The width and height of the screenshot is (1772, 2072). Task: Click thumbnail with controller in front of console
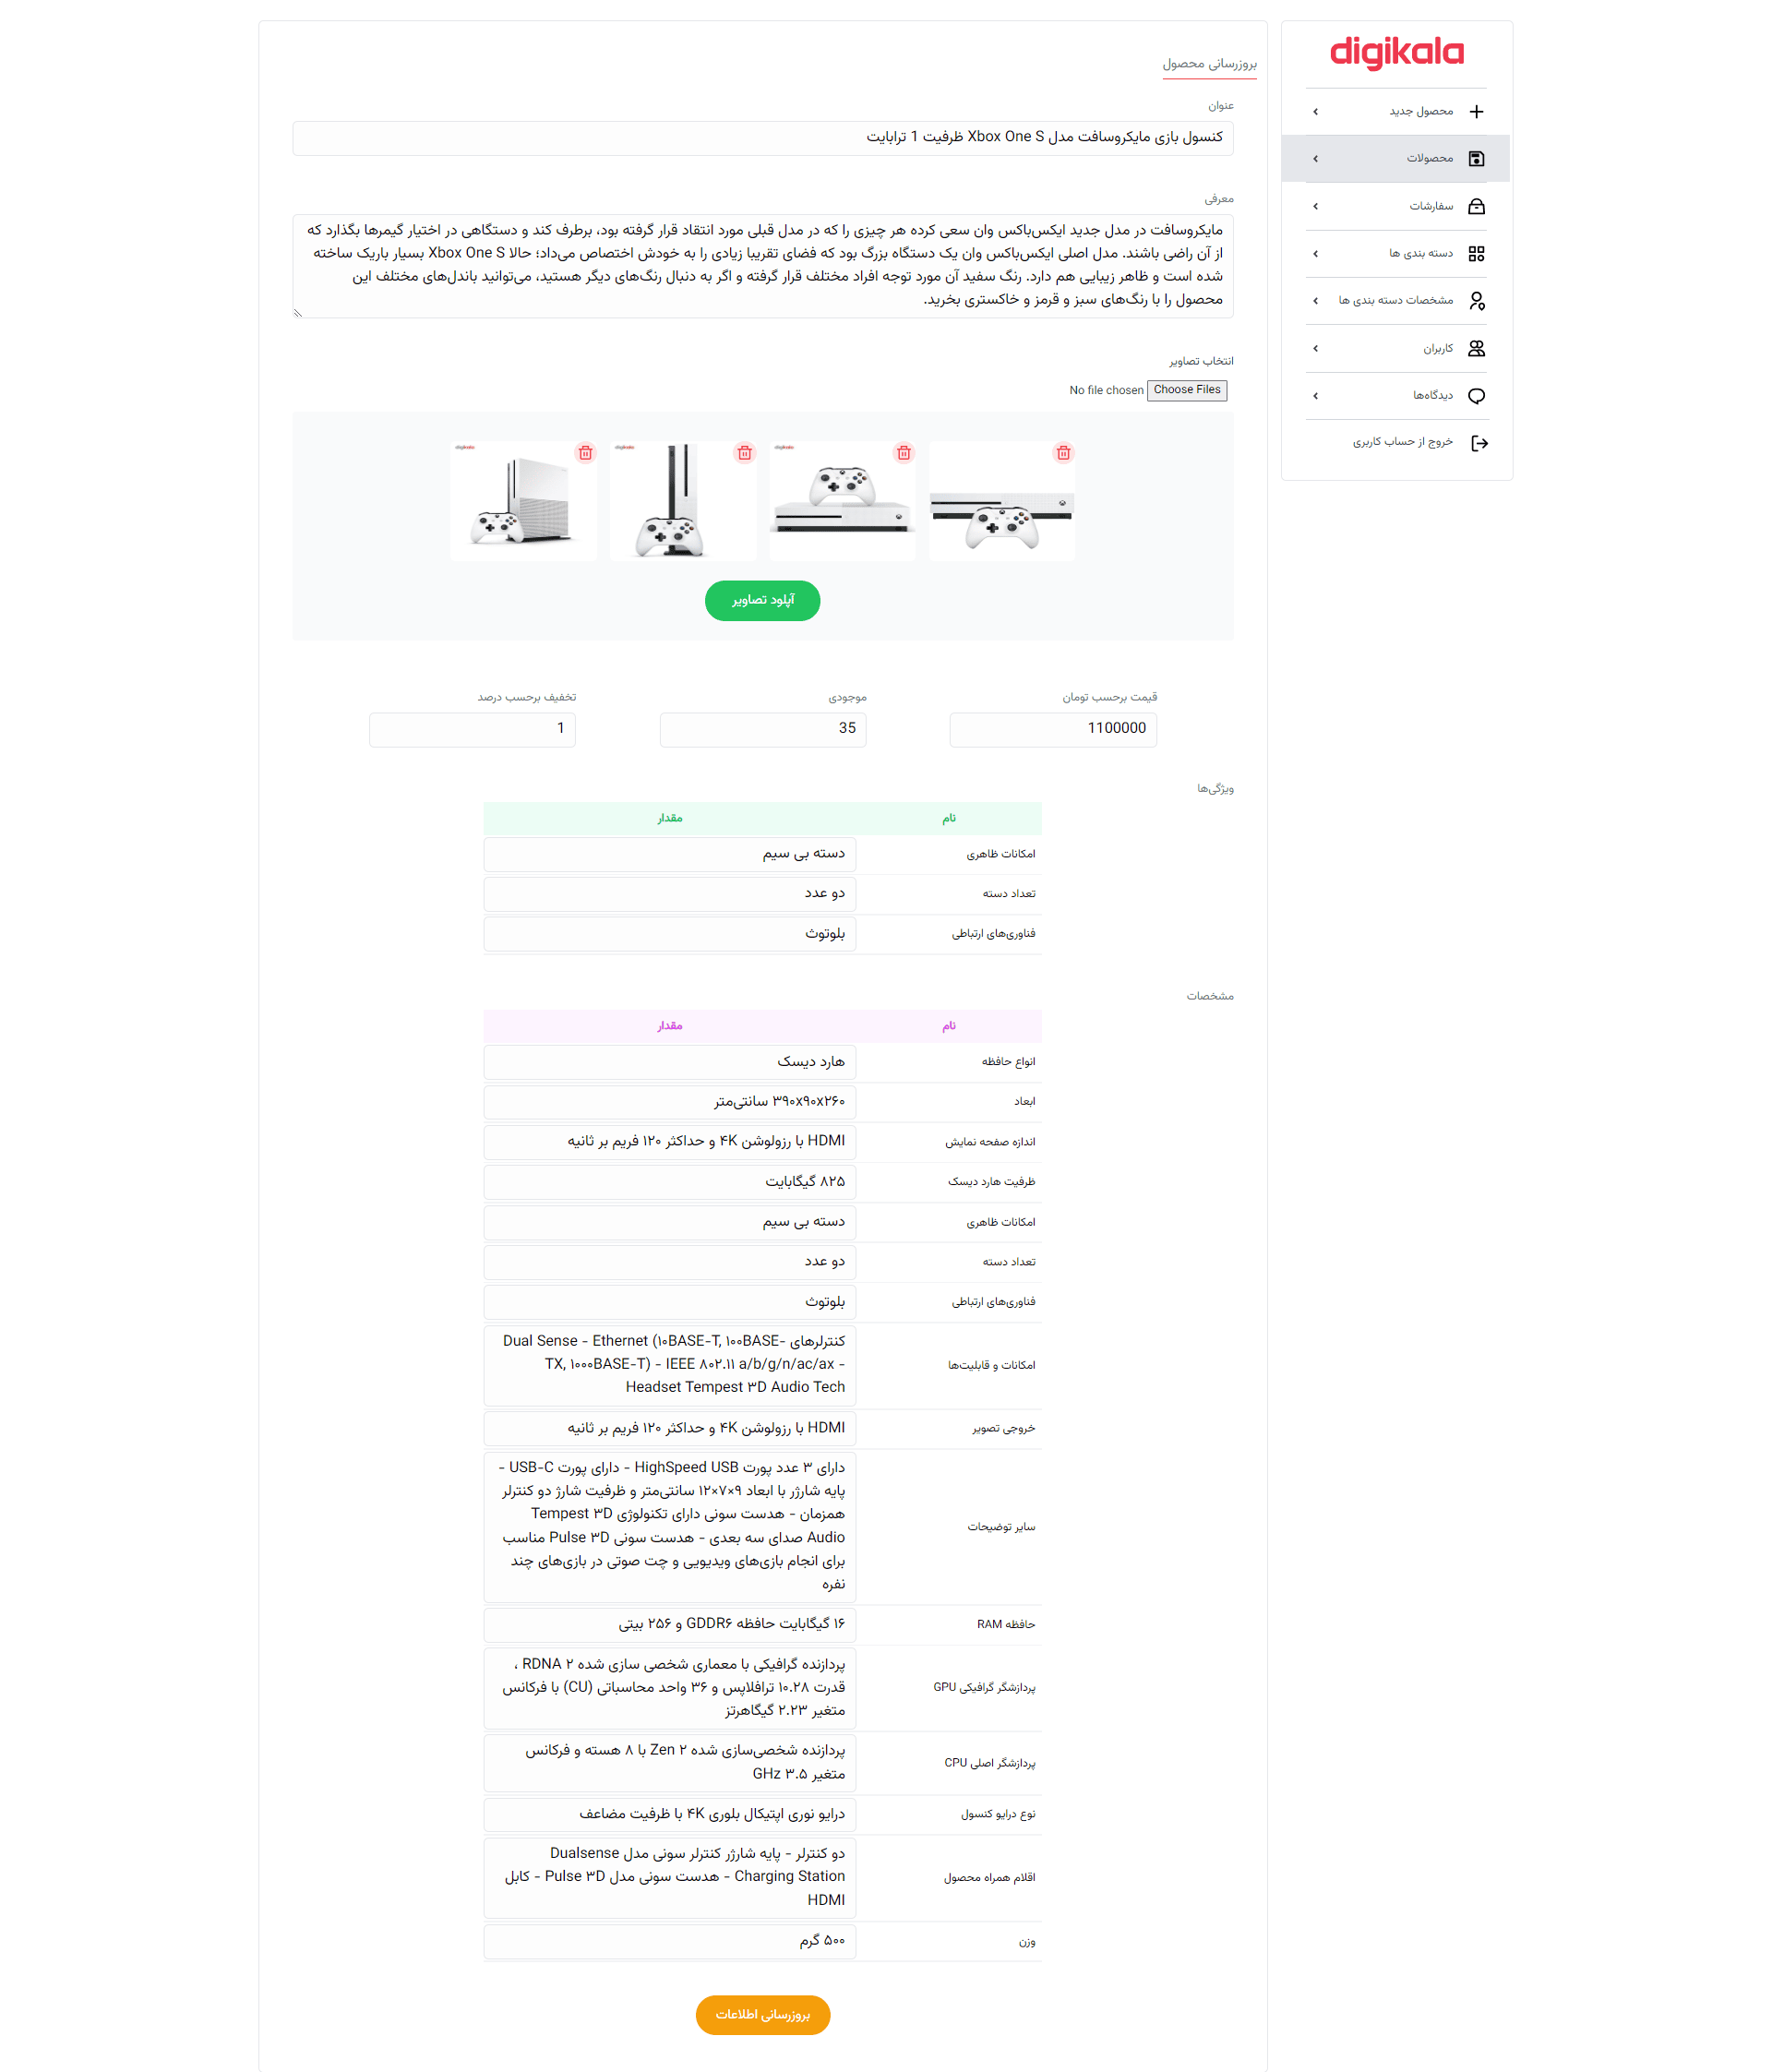pyautogui.click(x=1002, y=501)
